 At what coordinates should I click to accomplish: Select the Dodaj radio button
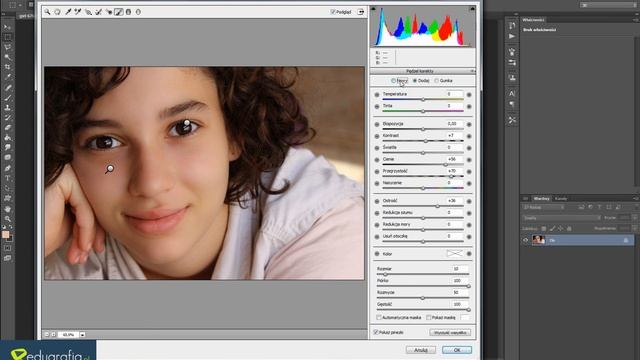[415, 81]
